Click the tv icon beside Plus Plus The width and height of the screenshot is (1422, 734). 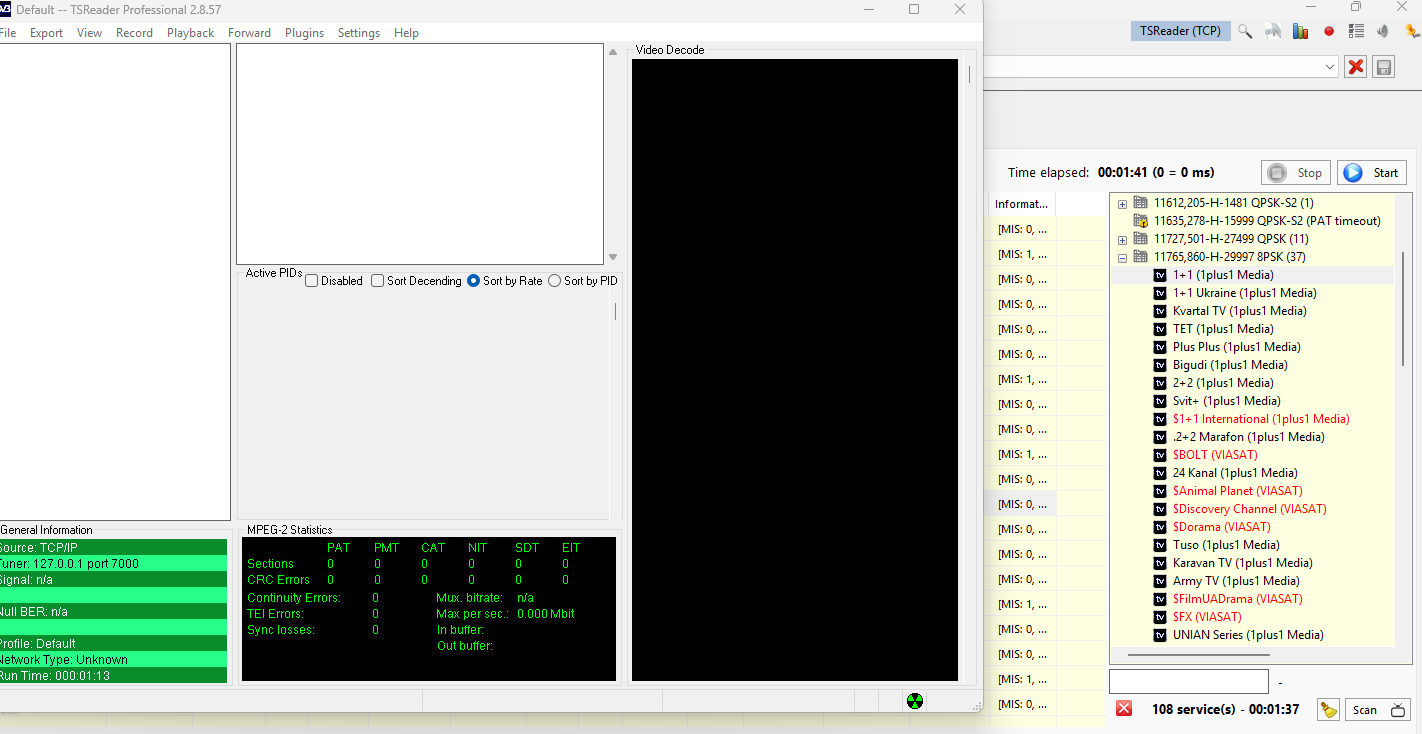point(1160,347)
